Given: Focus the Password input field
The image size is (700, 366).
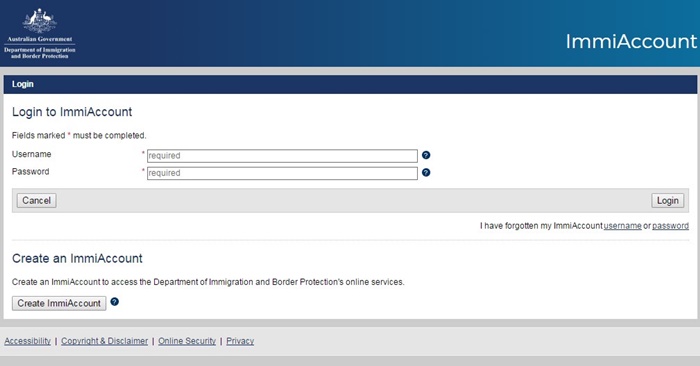Looking at the screenshot, I should [x=282, y=173].
